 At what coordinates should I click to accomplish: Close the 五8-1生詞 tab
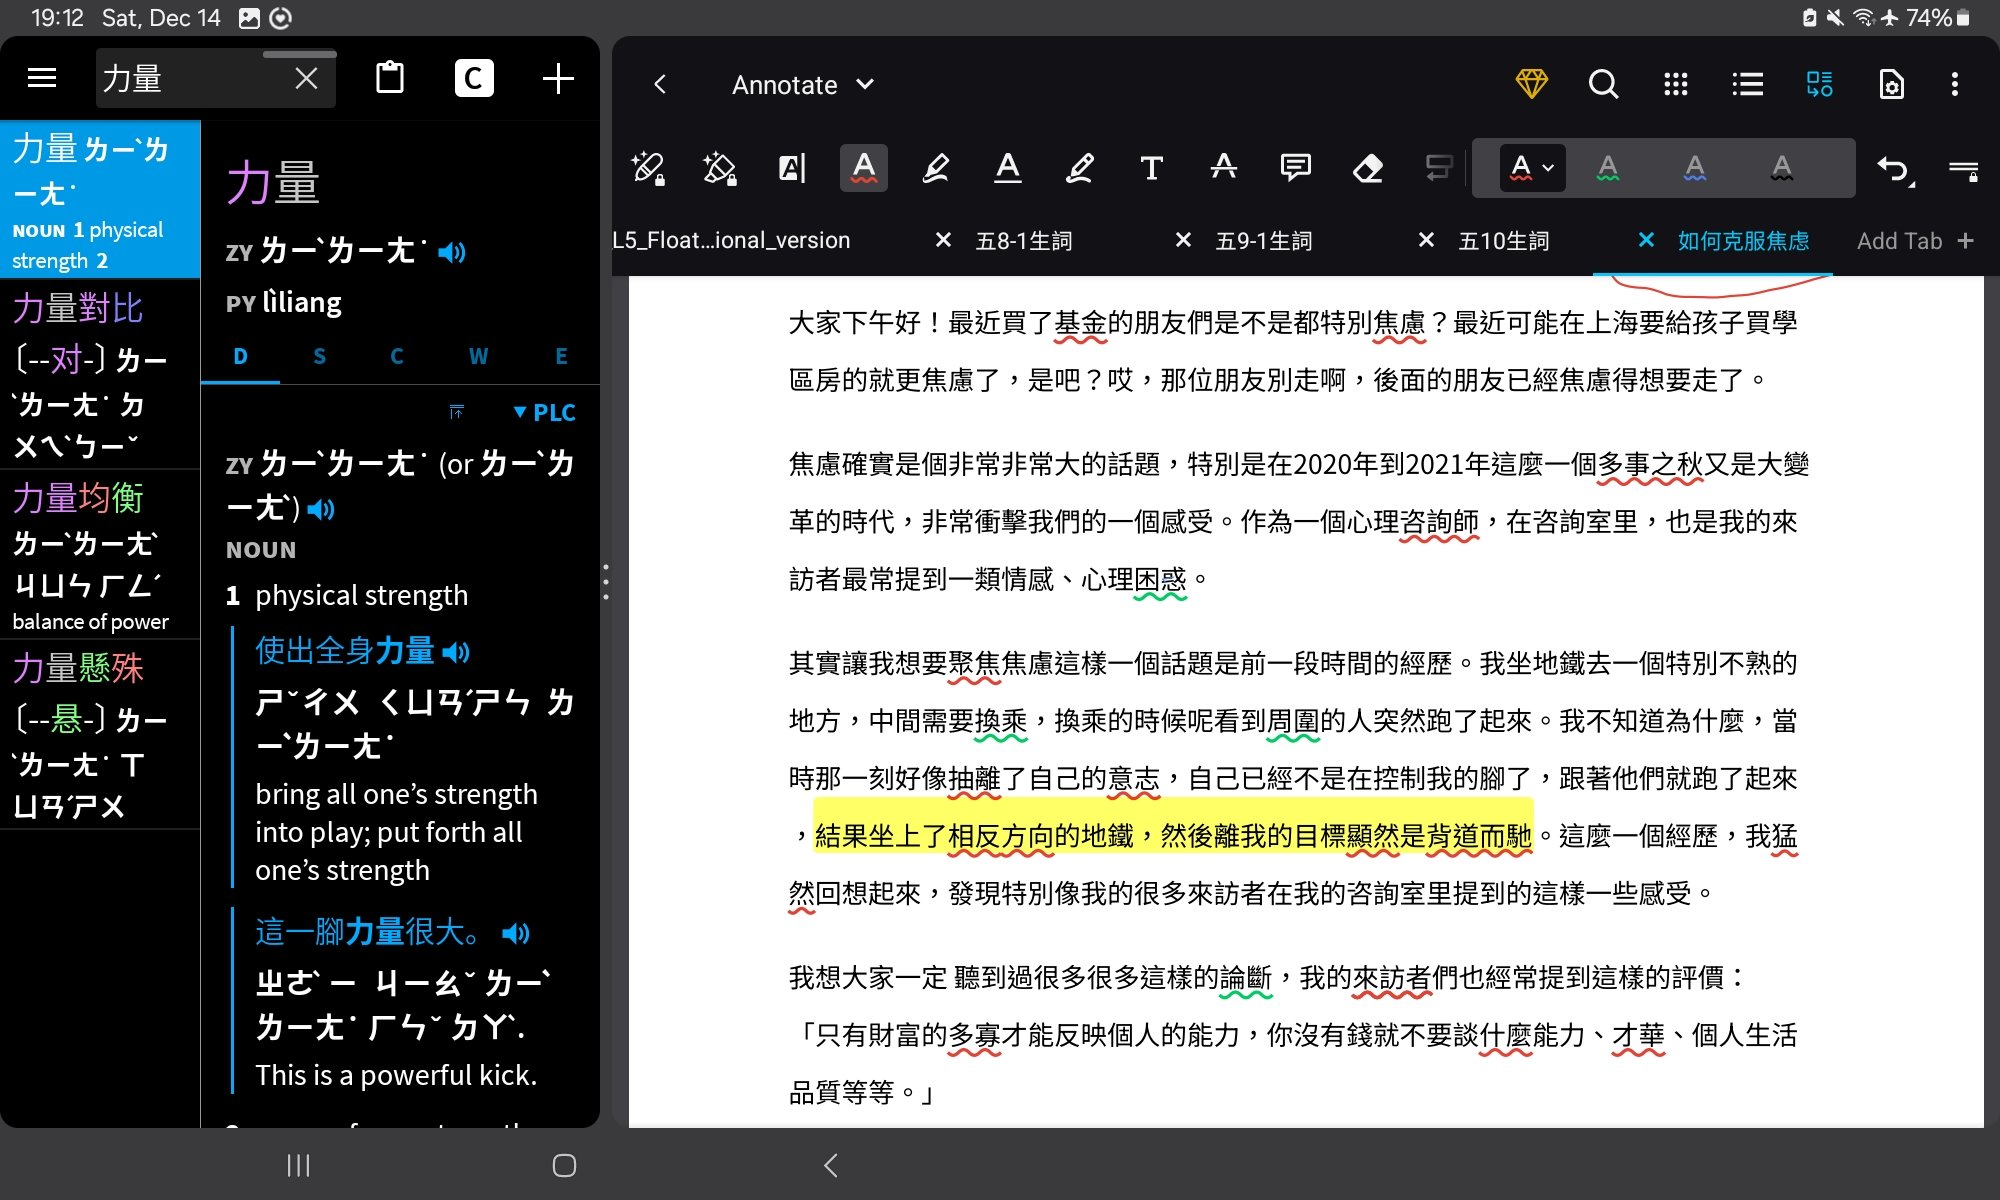coord(943,240)
